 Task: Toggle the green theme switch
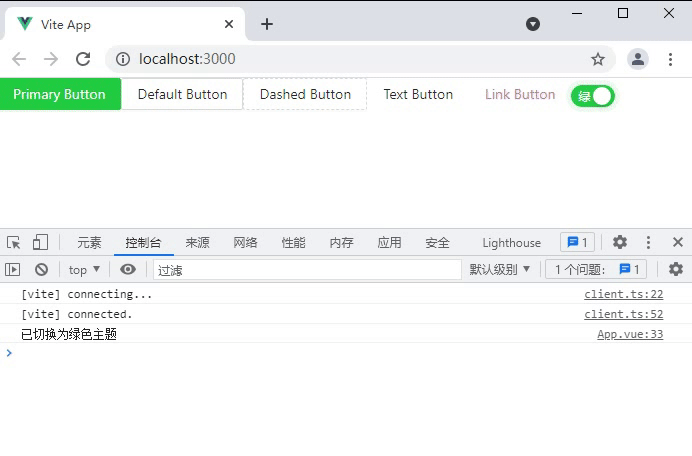[x=593, y=96]
